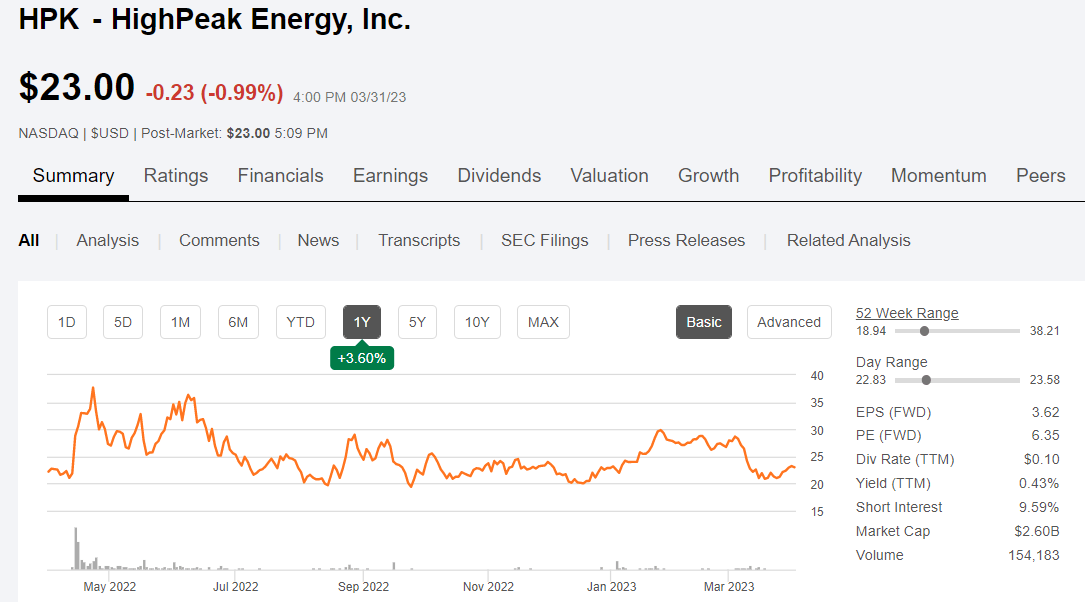View Press Releases

(x=686, y=240)
